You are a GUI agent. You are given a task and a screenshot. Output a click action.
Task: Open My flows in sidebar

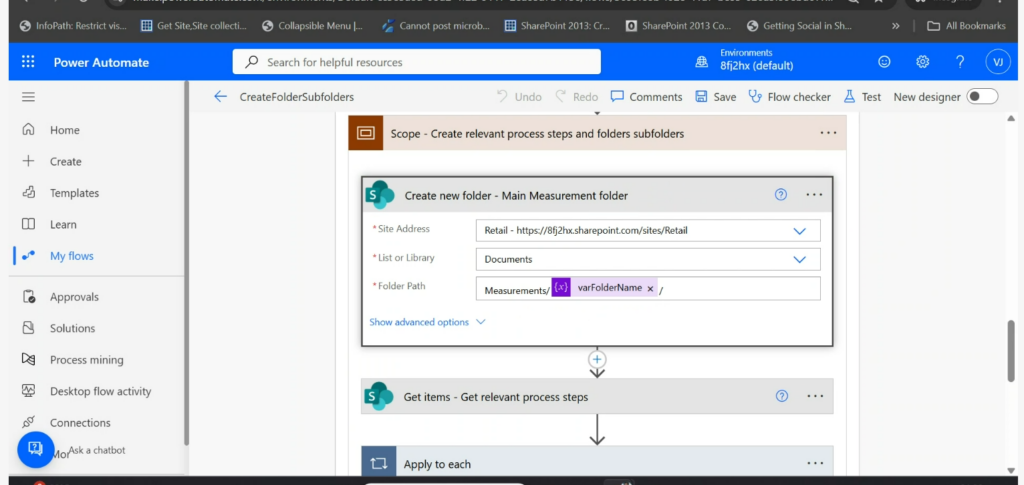72,256
